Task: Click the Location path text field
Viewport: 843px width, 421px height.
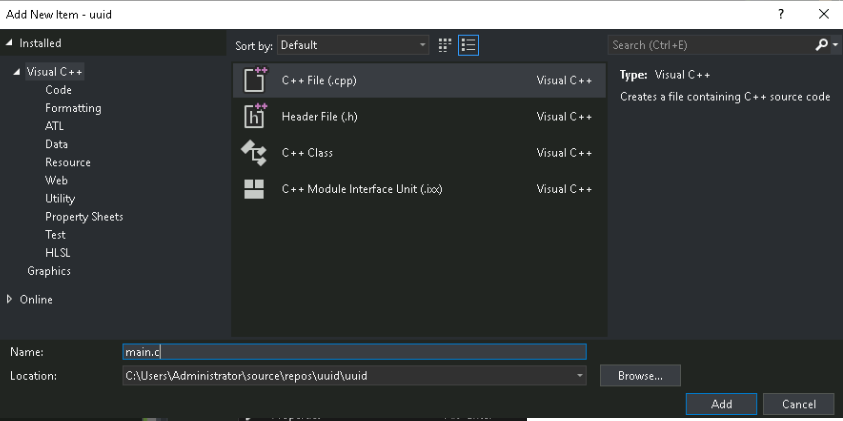Action: [348, 375]
